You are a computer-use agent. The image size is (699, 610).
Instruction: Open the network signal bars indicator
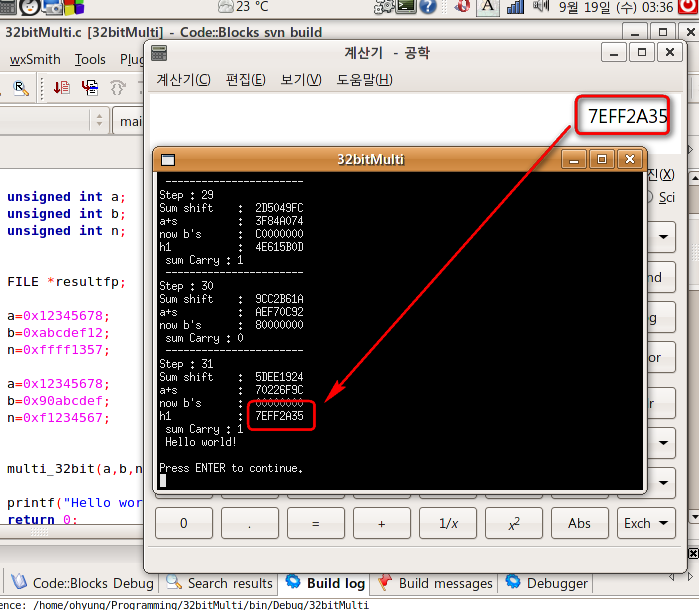pyautogui.click(x=515, y=6)
